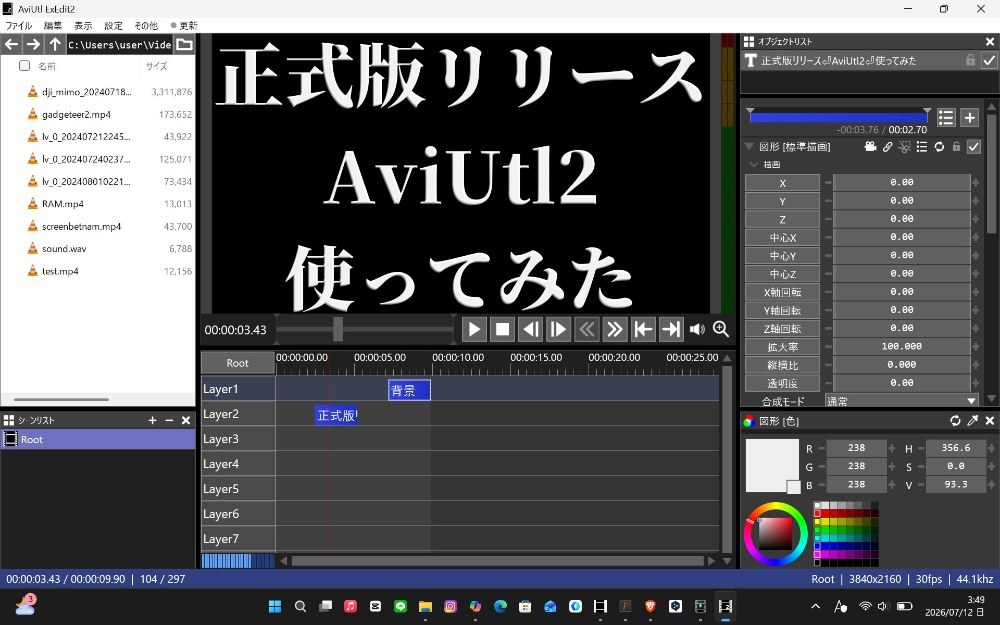This screenshot has width=1000, height=625.
Task: Increase the R value with its plus
Action: pyautogui.click(x=892, y=448)
